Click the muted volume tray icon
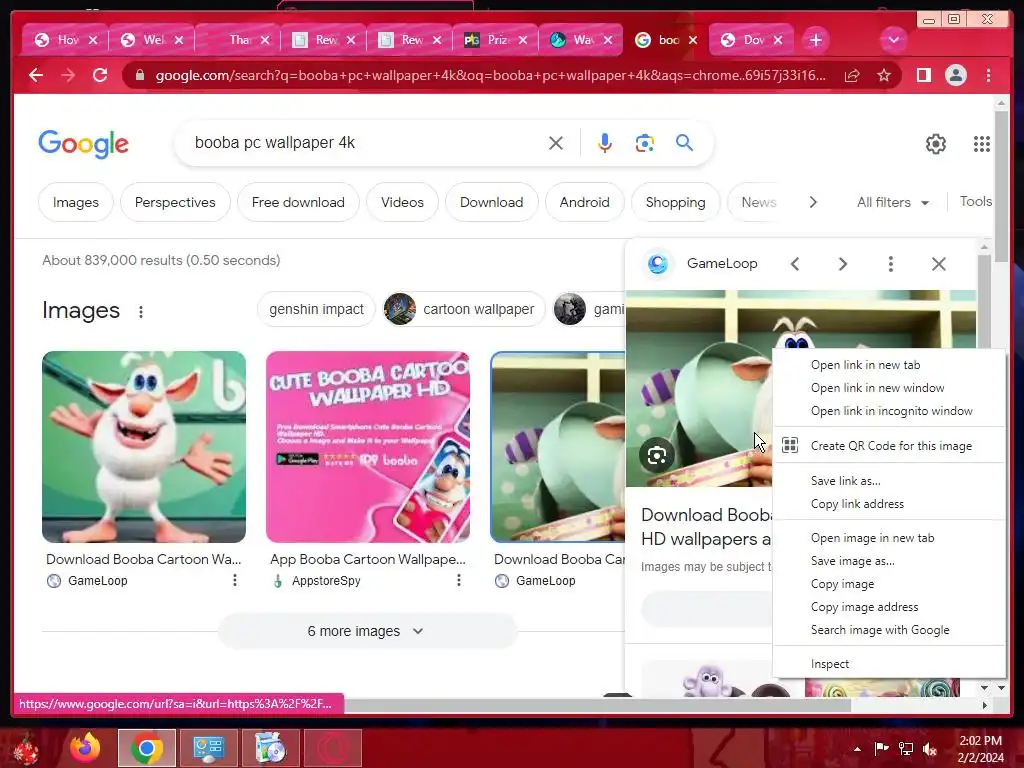1024x768 pixels. [x=929, y=748]
